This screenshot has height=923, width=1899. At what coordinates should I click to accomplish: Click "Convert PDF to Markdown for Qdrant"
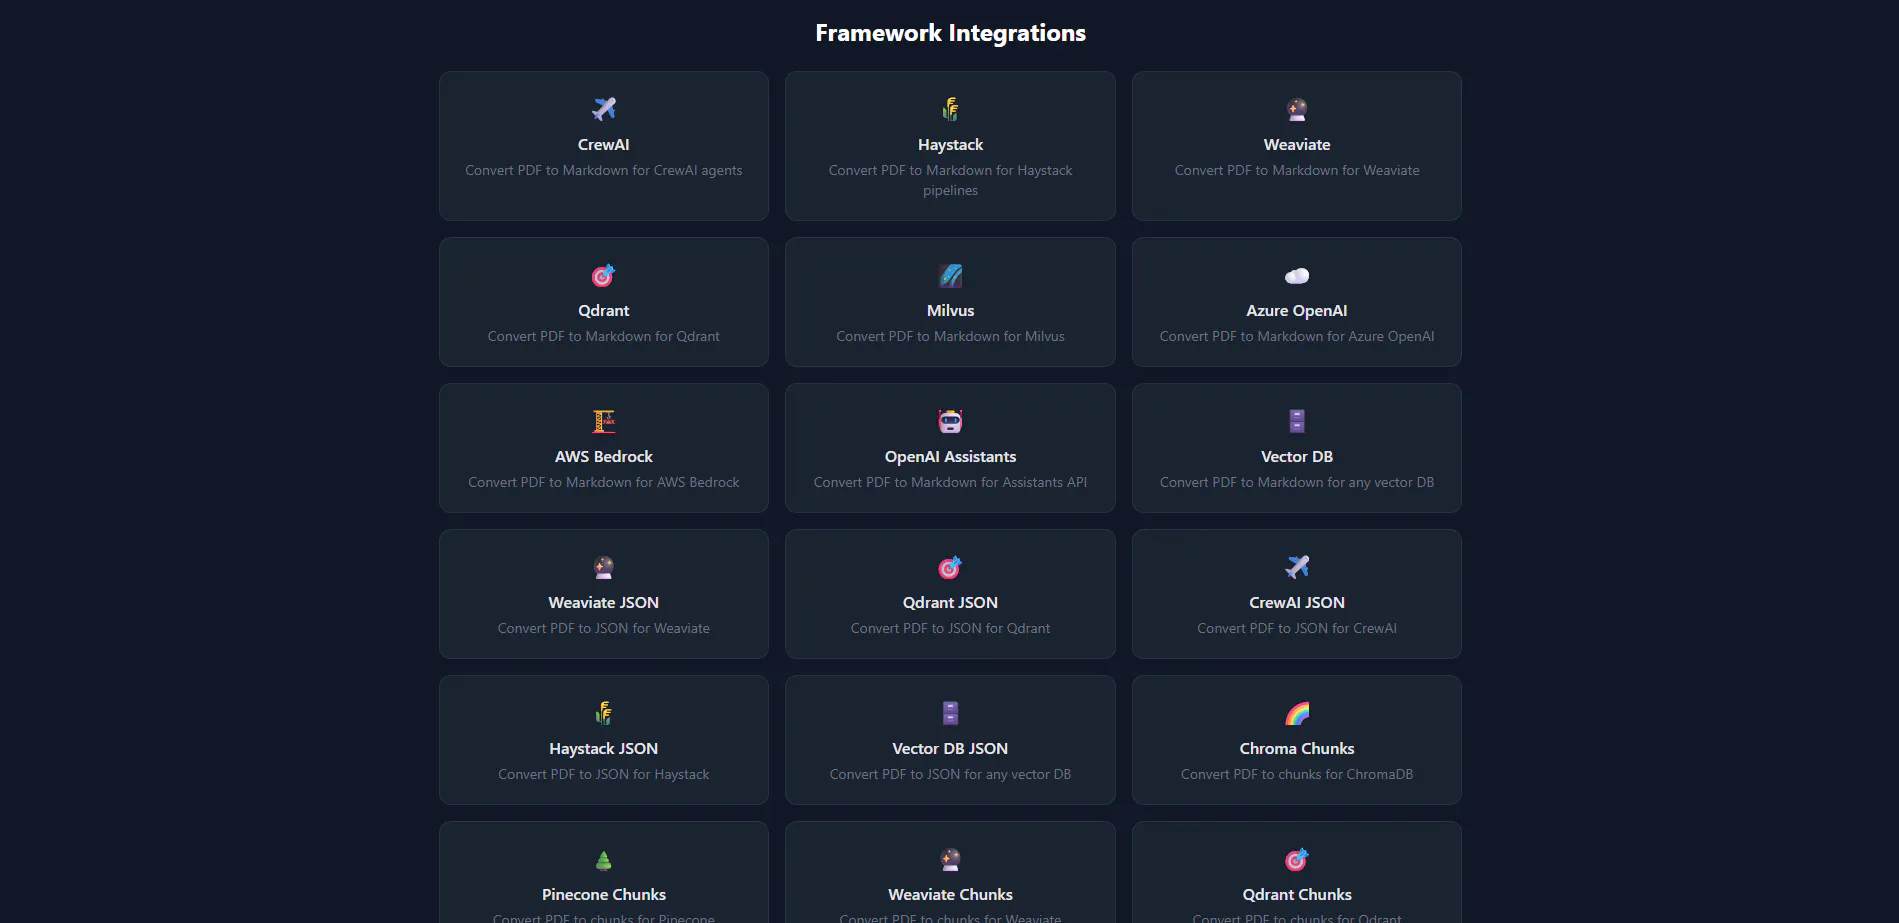[604, 337]
